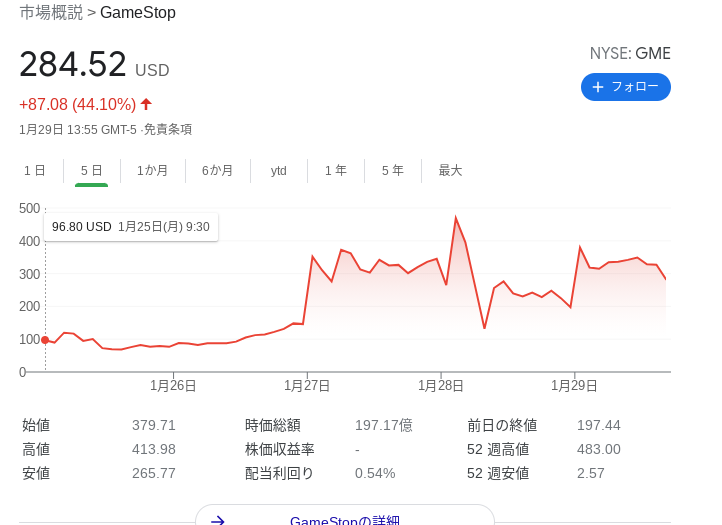This screenshot has height=525, width=722.
Task: Switch to the 1年 range tab
Action: (x=336, y=170)
